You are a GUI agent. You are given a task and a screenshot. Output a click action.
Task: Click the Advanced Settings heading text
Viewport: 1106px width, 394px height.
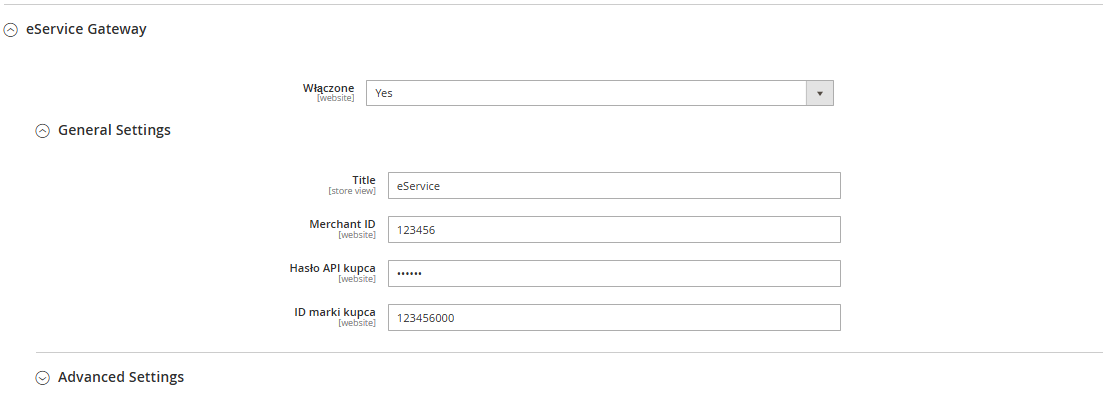point(121,377)
